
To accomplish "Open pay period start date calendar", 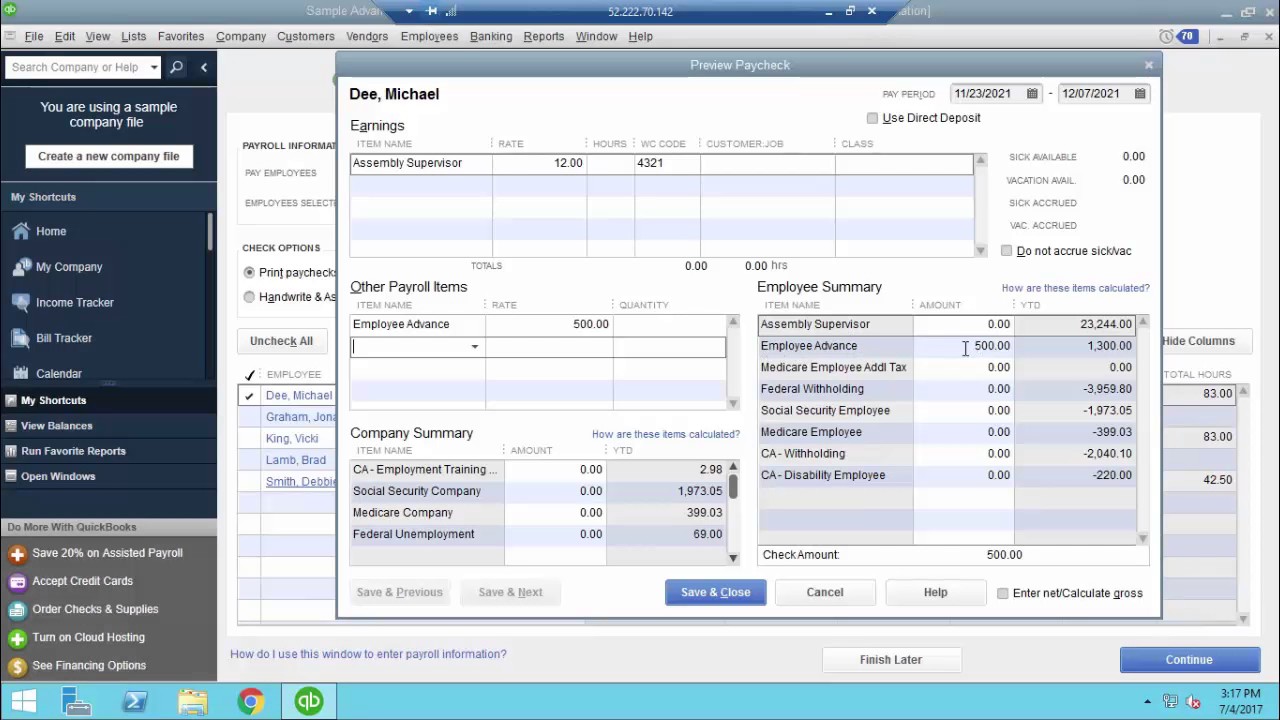I will tap(1032, 93).
